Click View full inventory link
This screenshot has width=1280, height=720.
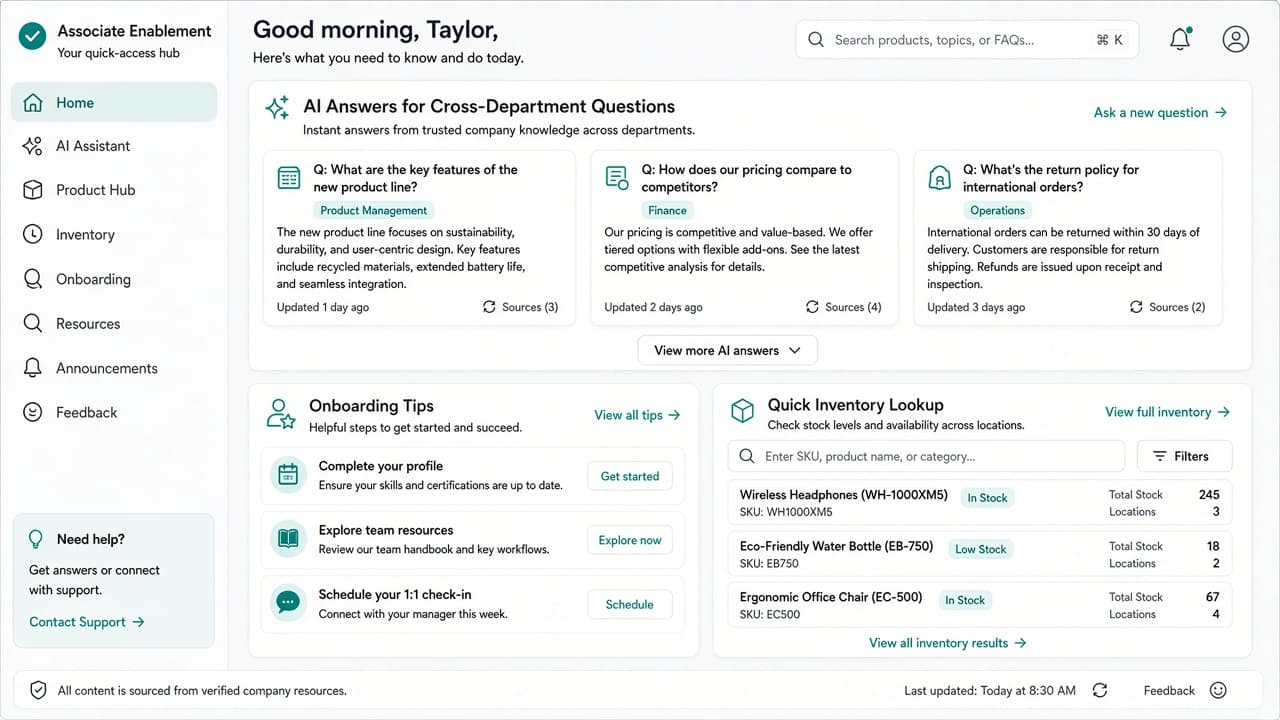click(x=1167, y=412)
